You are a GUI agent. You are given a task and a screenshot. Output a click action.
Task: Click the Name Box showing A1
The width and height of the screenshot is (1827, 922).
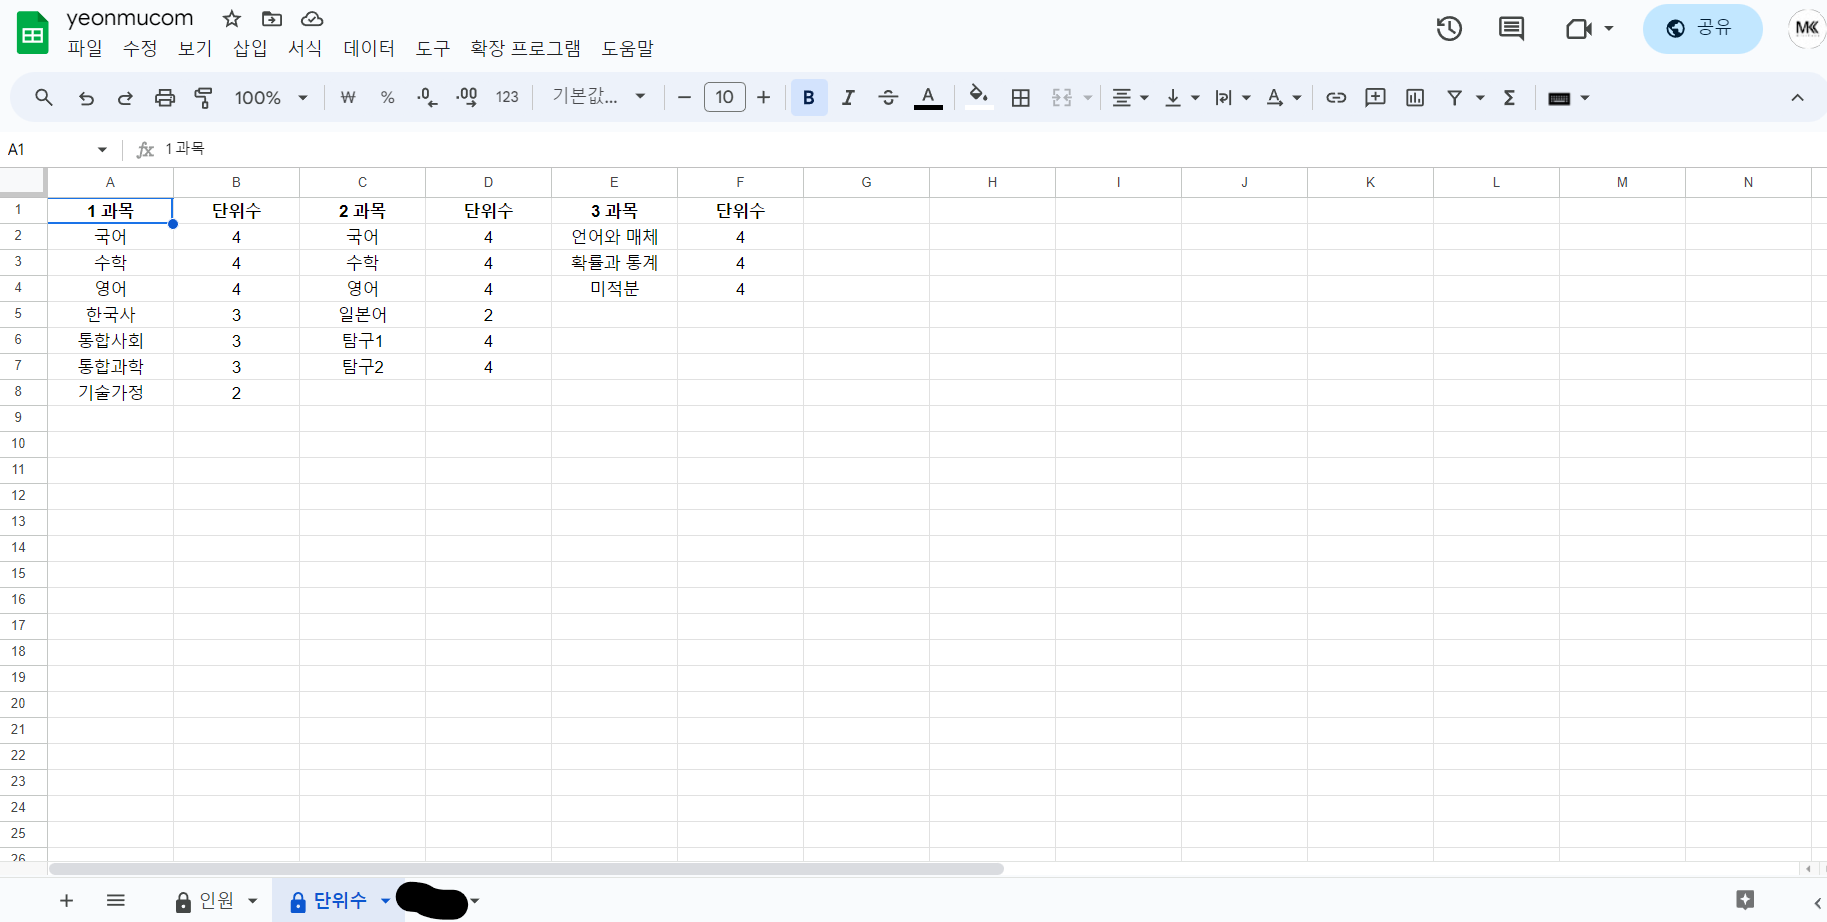click(x=57, y=149)
